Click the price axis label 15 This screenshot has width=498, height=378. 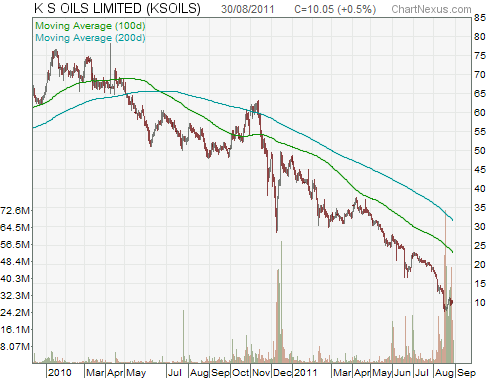pyautogui.click(x=480, y=284)
